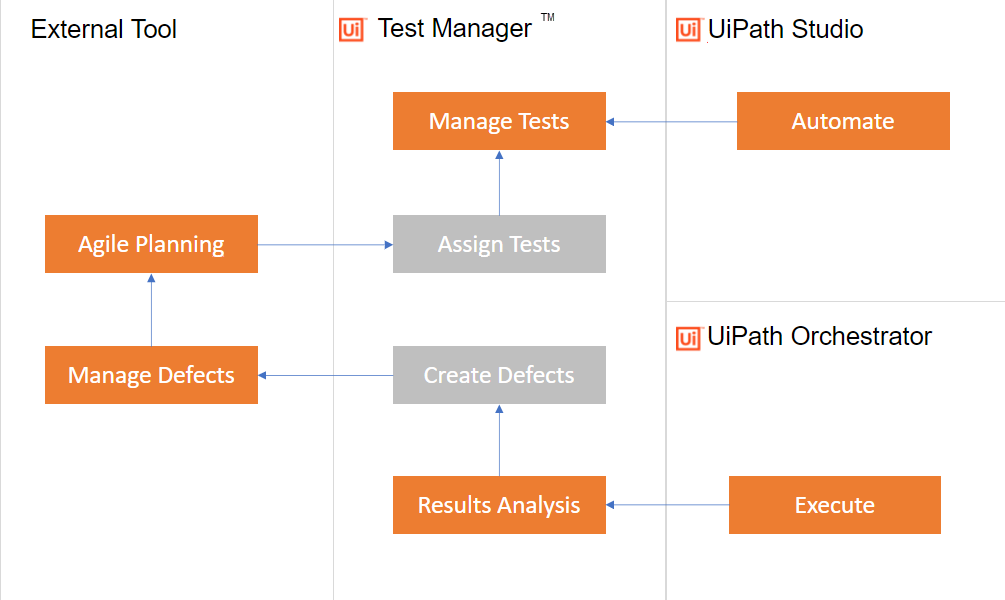Click the UiPath logo beside Test Manager
1005x600 pixels.
click(x=351, y=30)
